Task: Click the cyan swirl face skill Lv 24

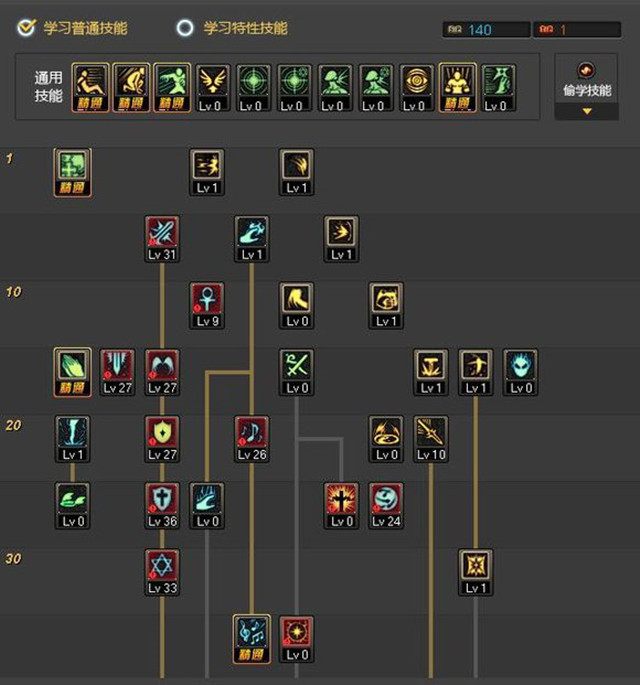Action: pos(386,505)
